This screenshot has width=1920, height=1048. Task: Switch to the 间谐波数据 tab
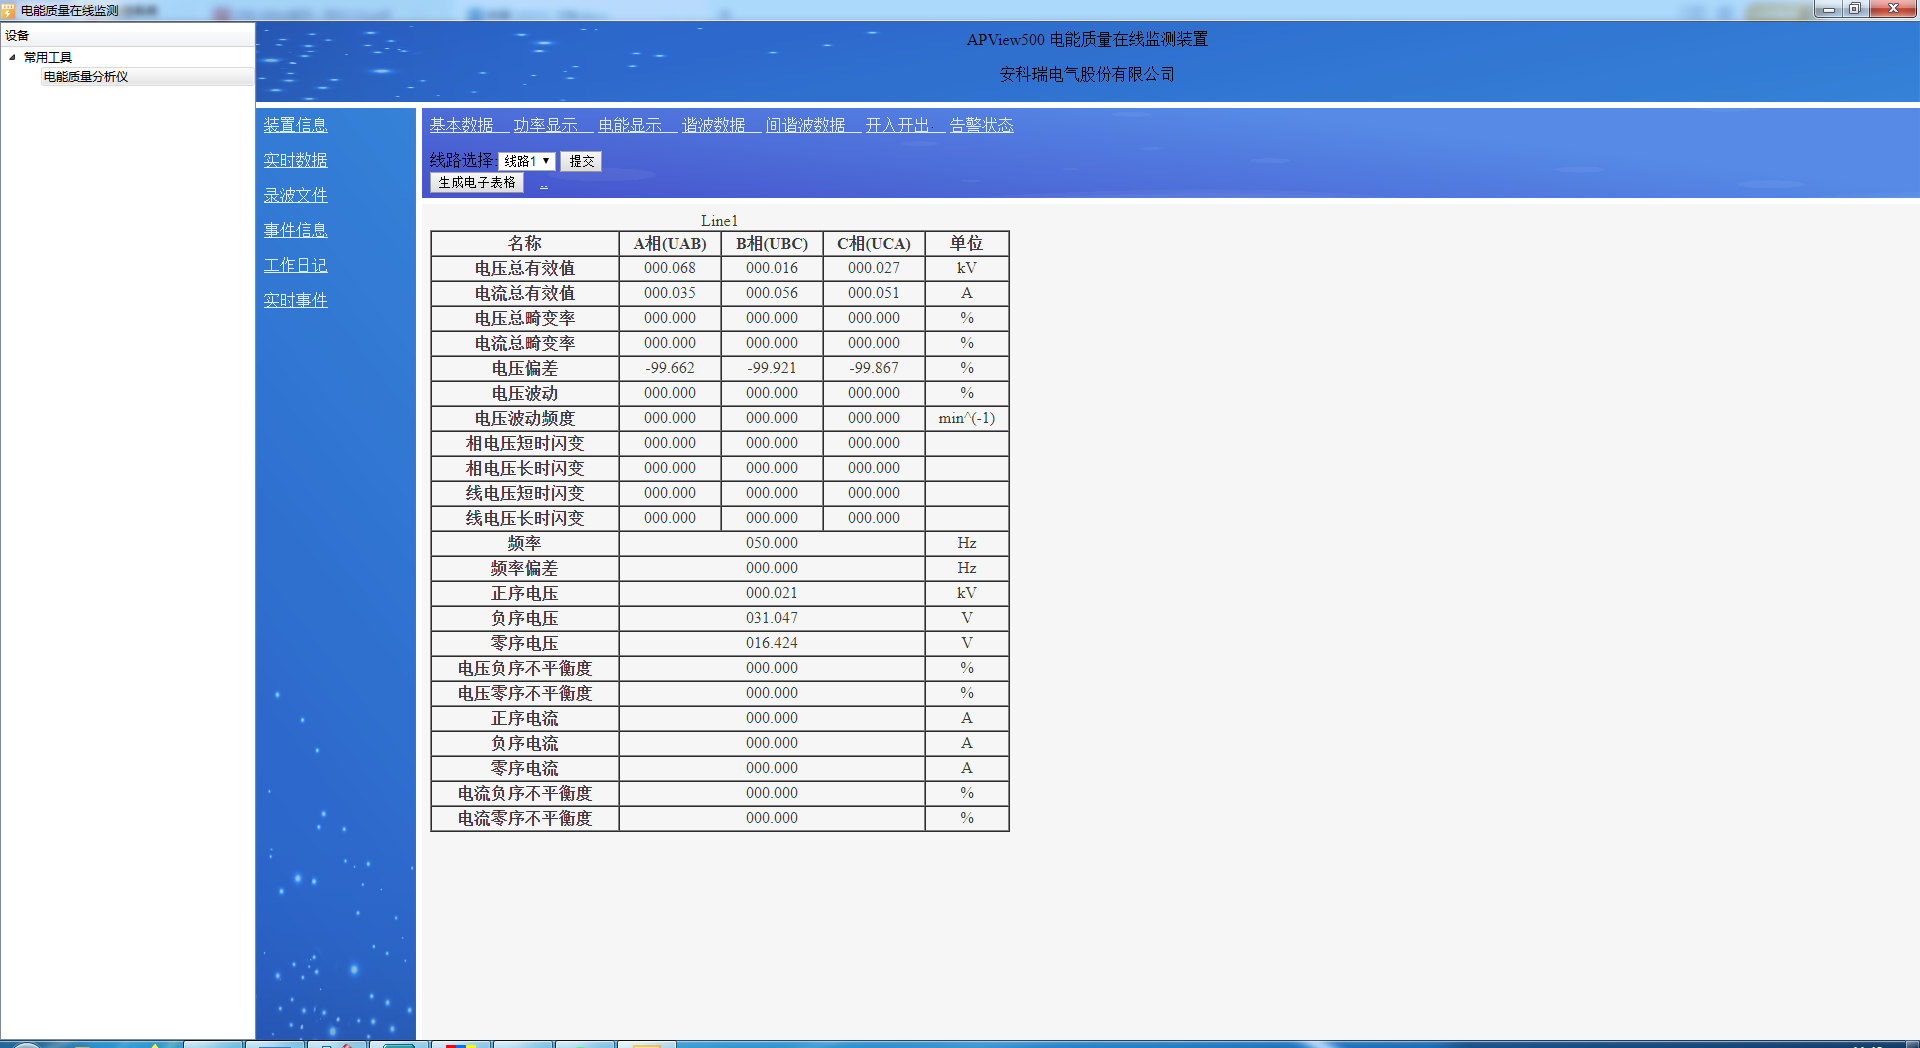[806, 125]
